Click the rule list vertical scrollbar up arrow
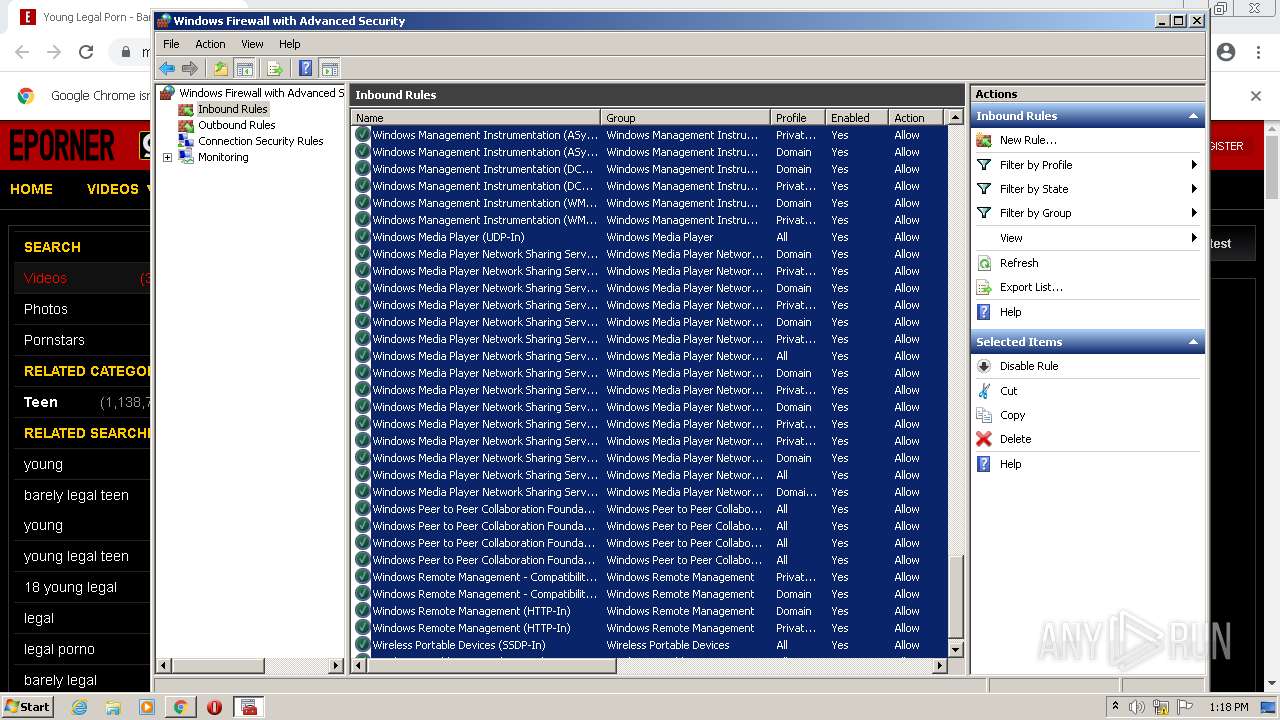Viewport: 1280px width, 720px height. (955, 118)
